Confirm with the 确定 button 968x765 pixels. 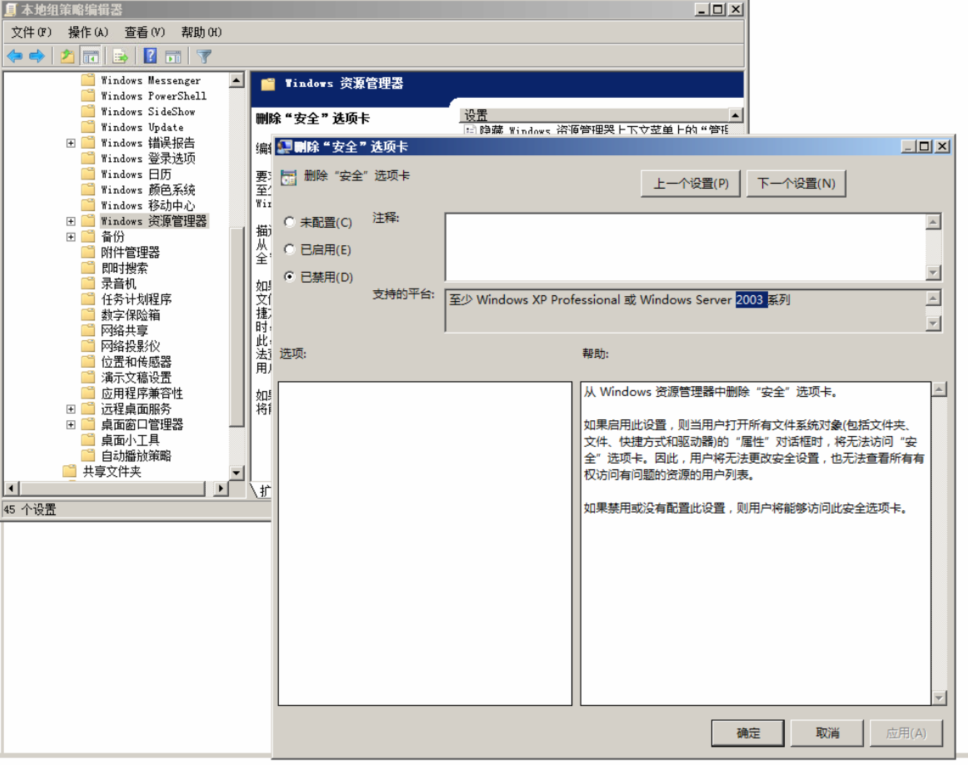(x=748, y=733)
